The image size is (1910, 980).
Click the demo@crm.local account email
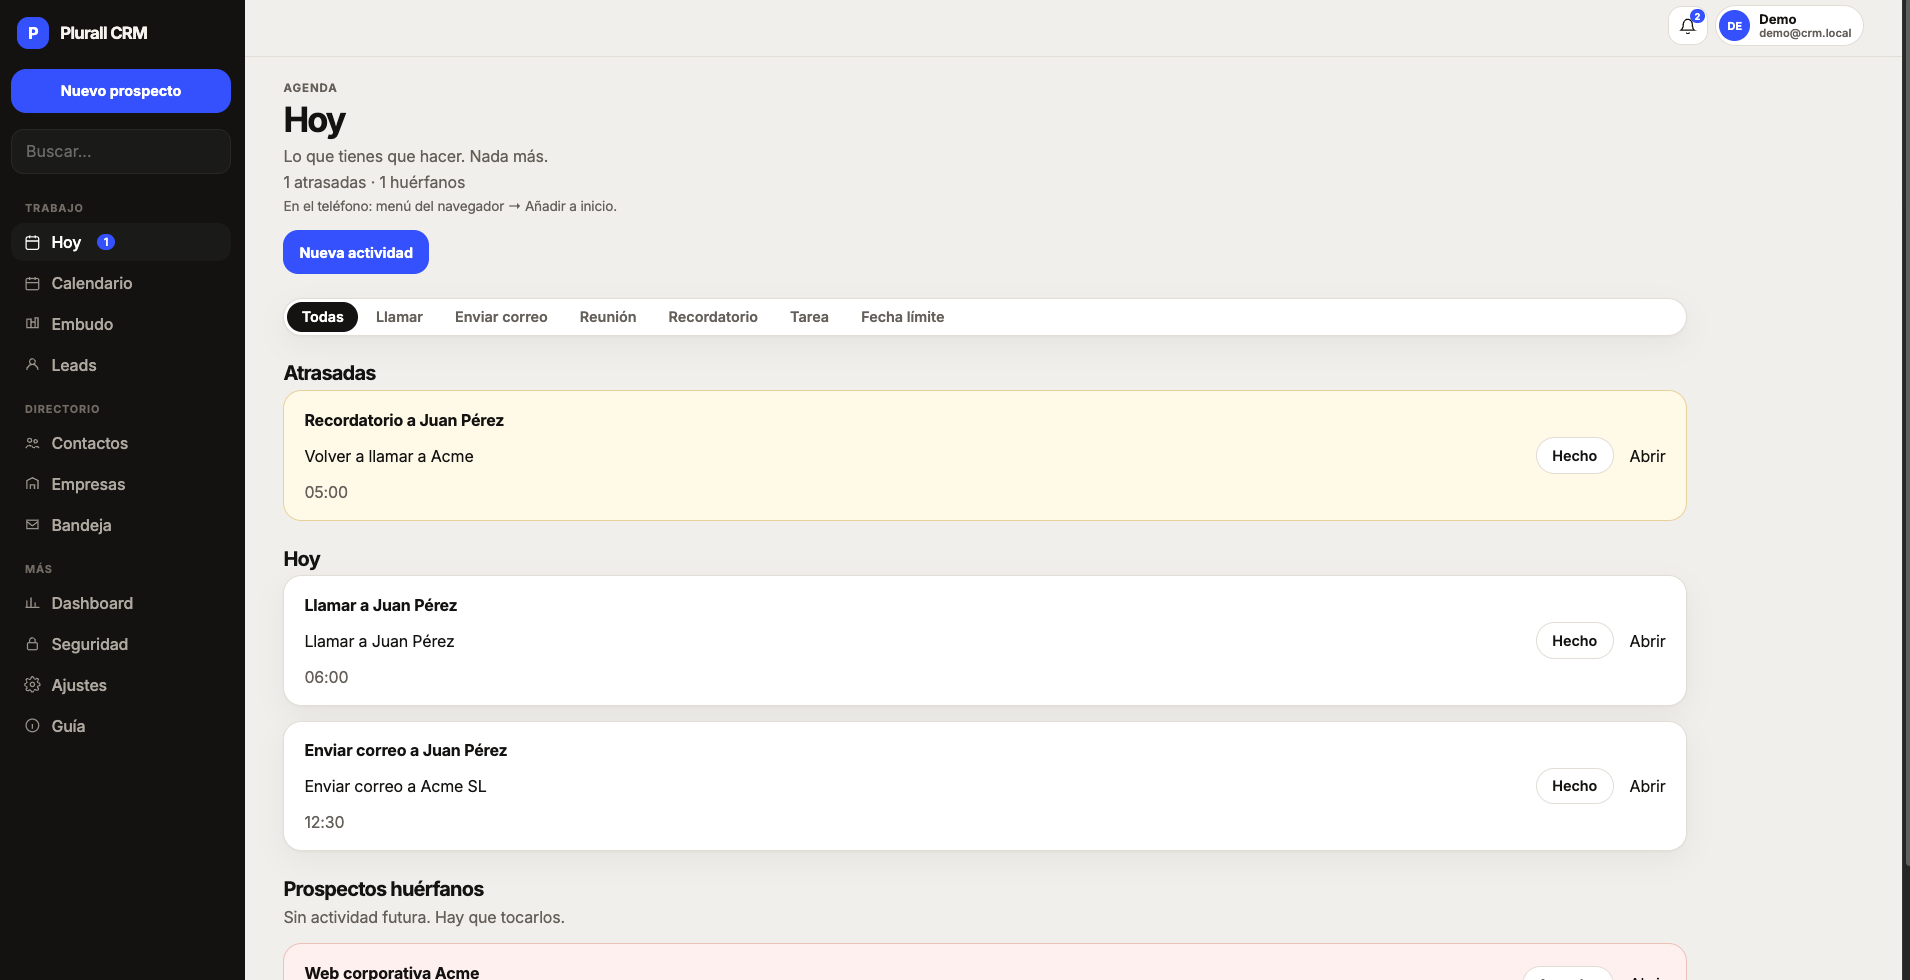[x=1805, y=33]
